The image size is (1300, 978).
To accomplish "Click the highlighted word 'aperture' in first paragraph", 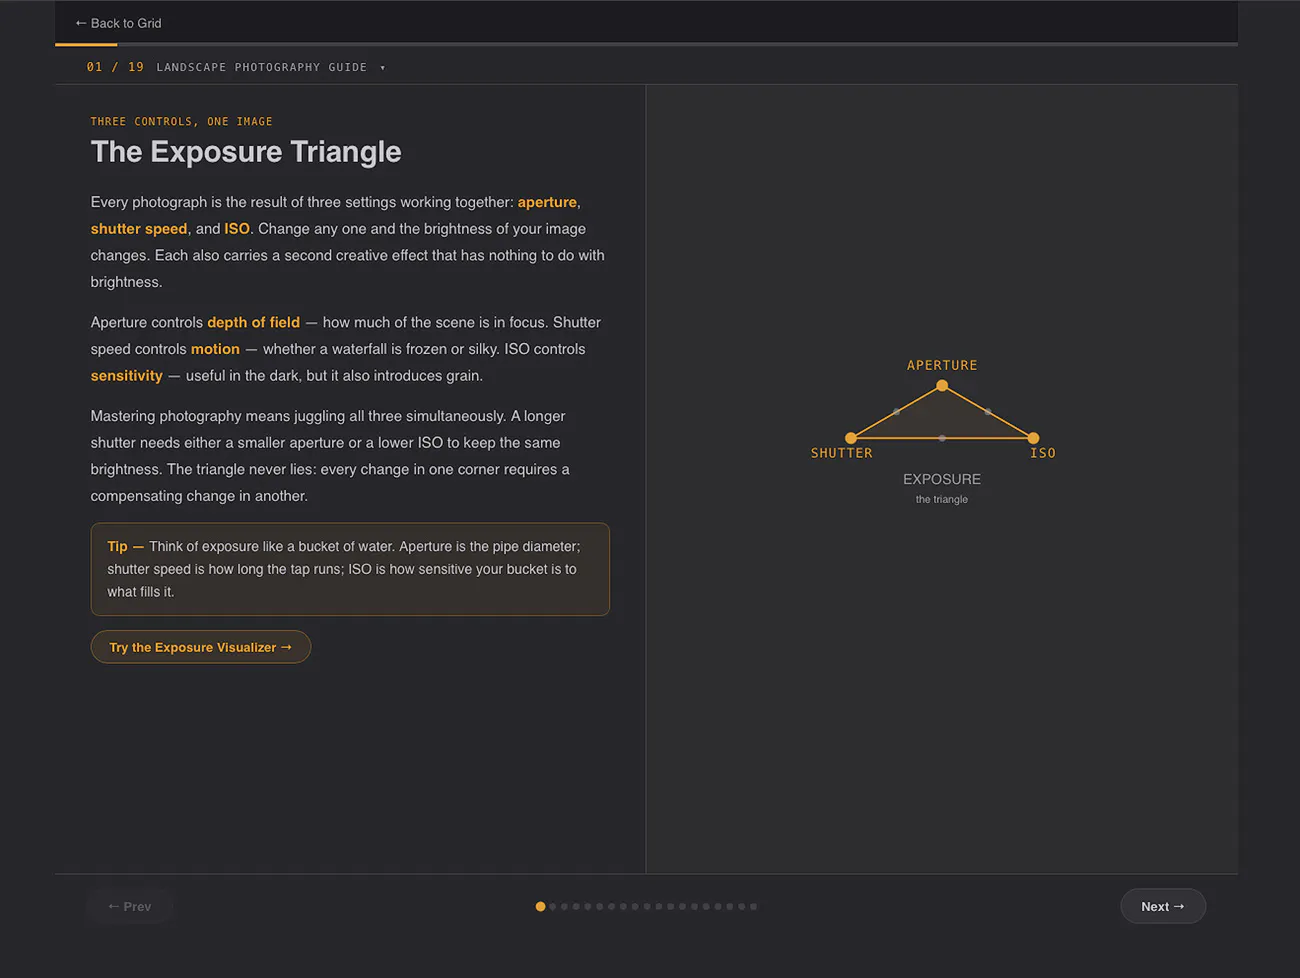I will click(x=547, y=202).
